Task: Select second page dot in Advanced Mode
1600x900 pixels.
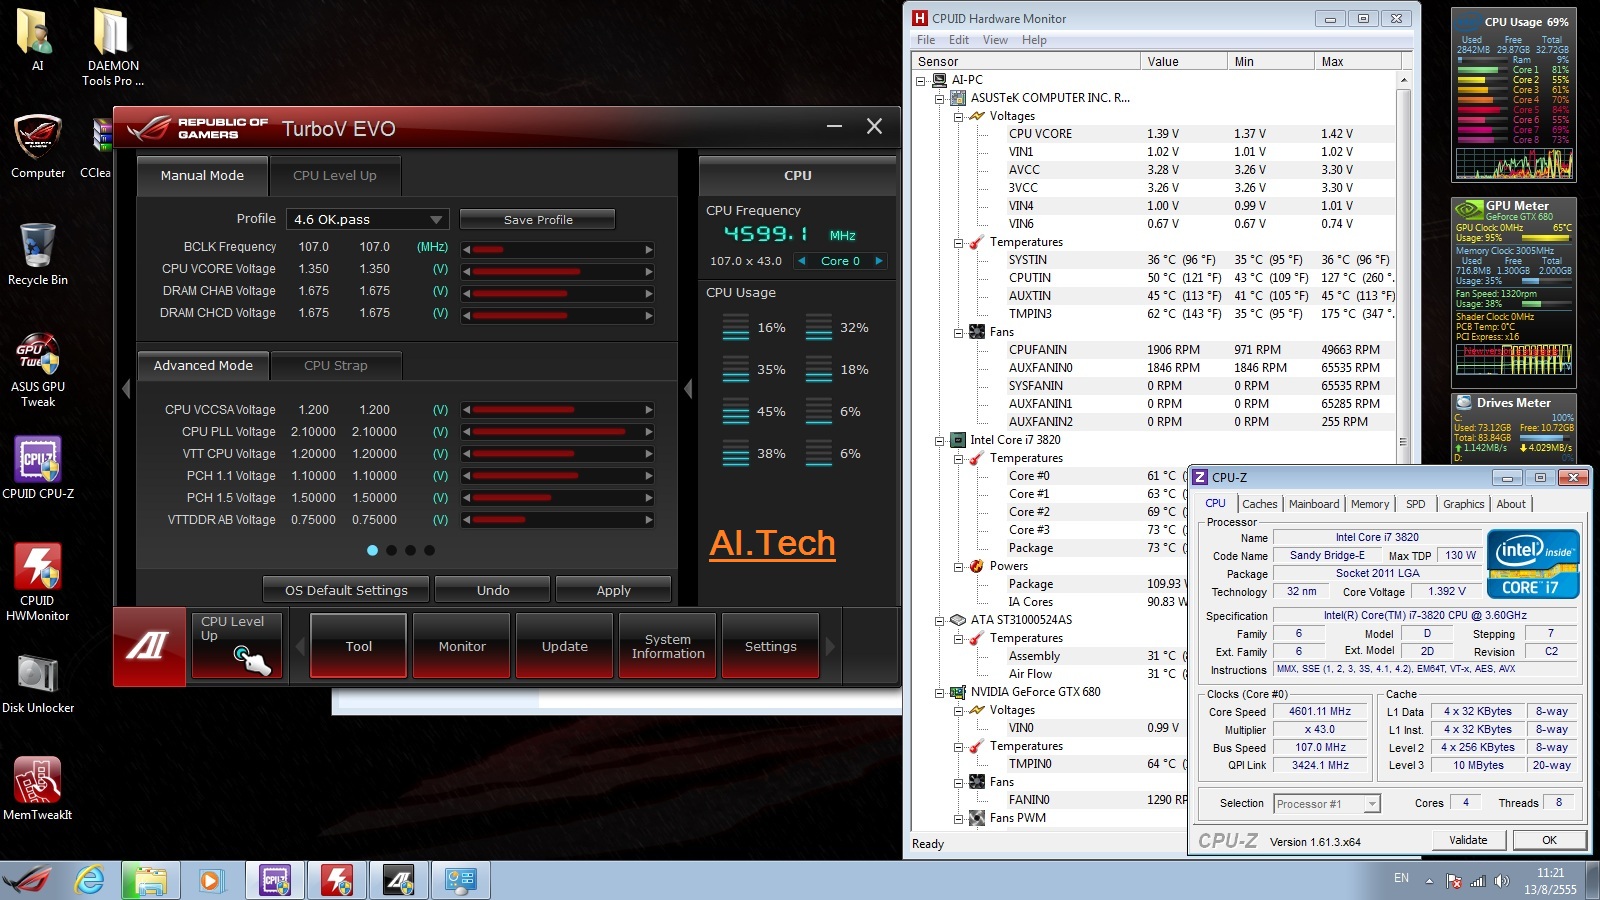Action: click(x=392, y=550)
